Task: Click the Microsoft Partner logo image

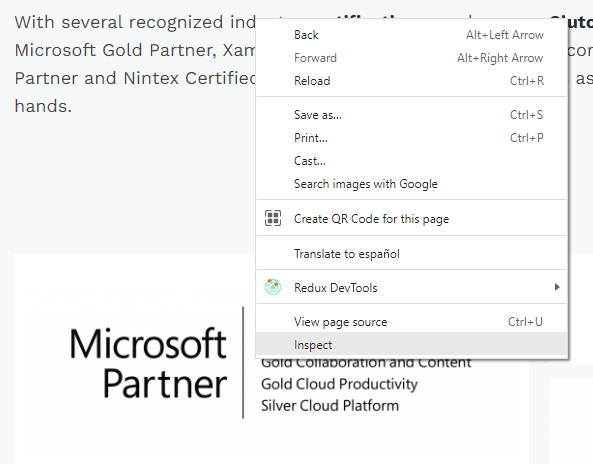Action: [x=148, y=362]
